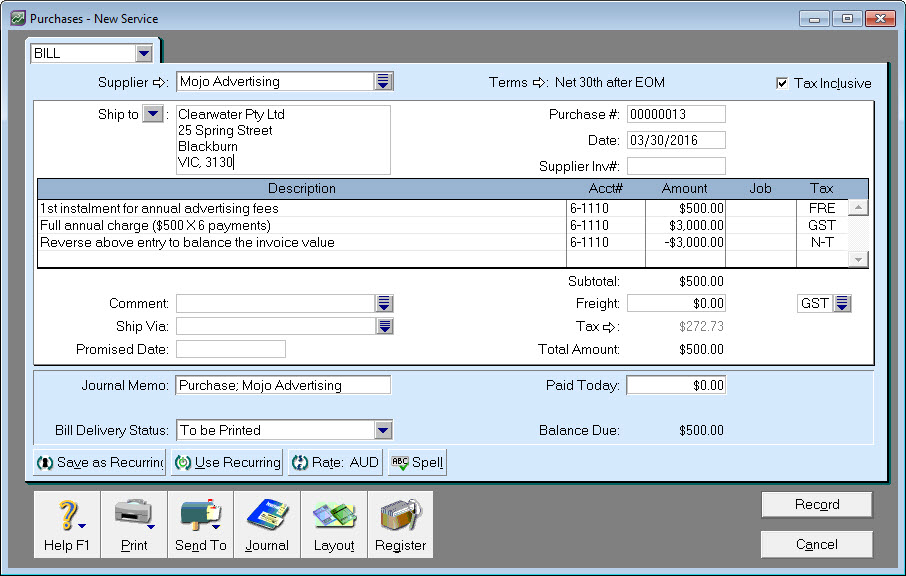Image resolution: width=906 pixels, height=576 pixels.
Task: Click Save as Recurring button
Action: tap(100, 463)
